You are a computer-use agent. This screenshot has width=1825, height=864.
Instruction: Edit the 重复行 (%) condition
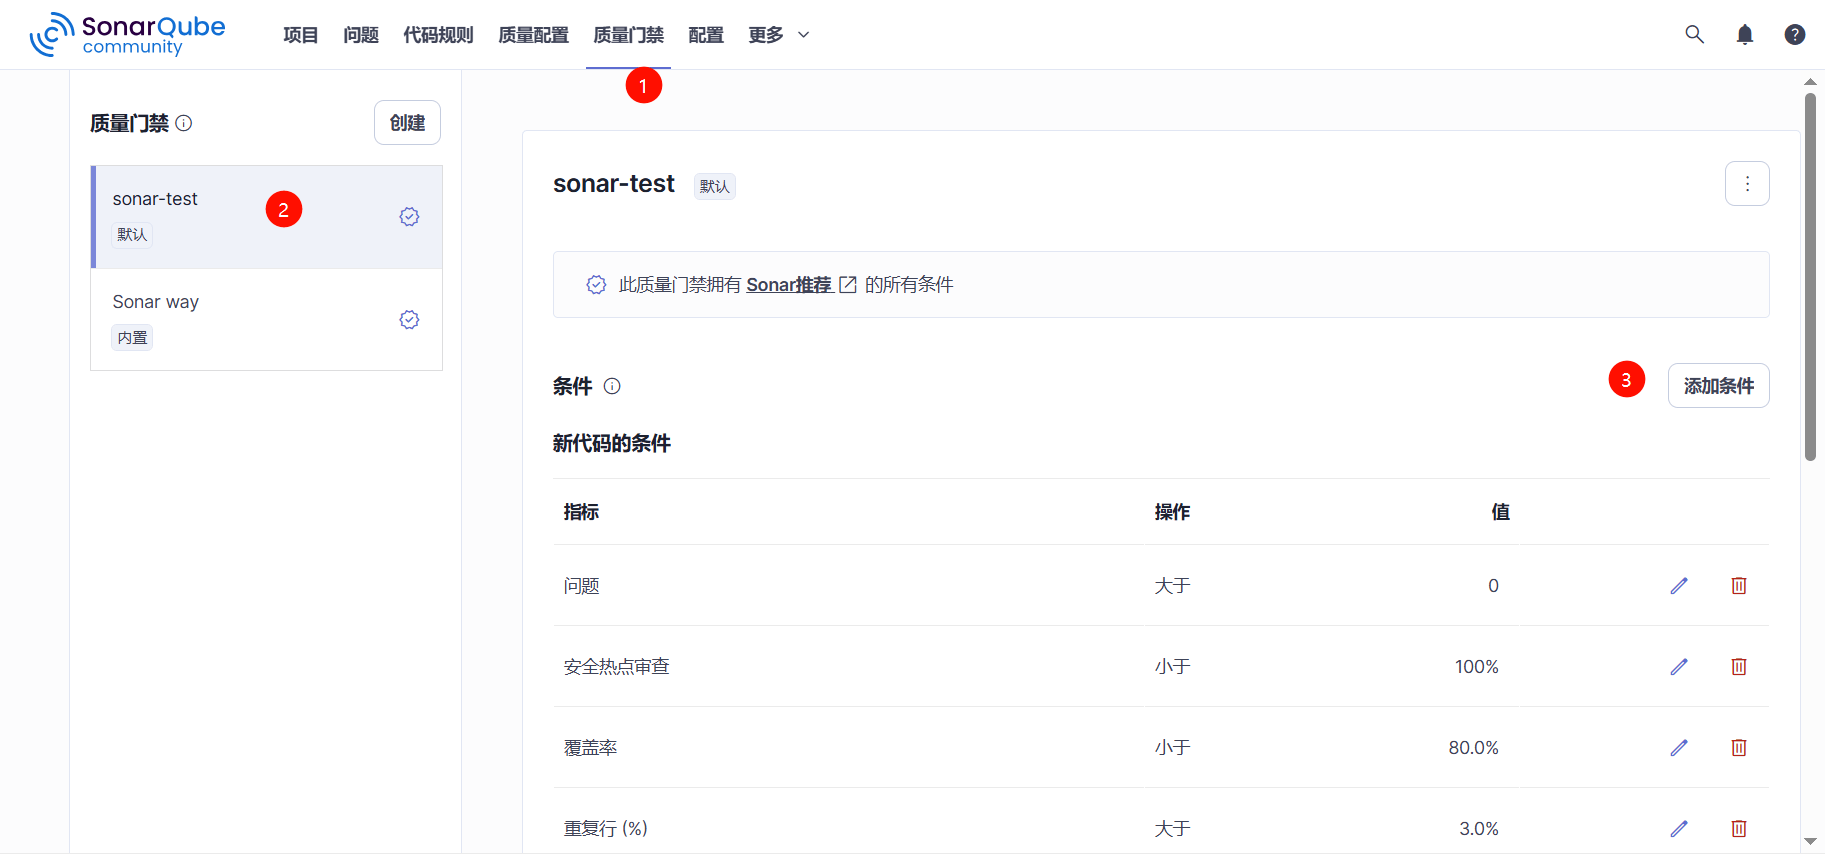(1678, 828)
